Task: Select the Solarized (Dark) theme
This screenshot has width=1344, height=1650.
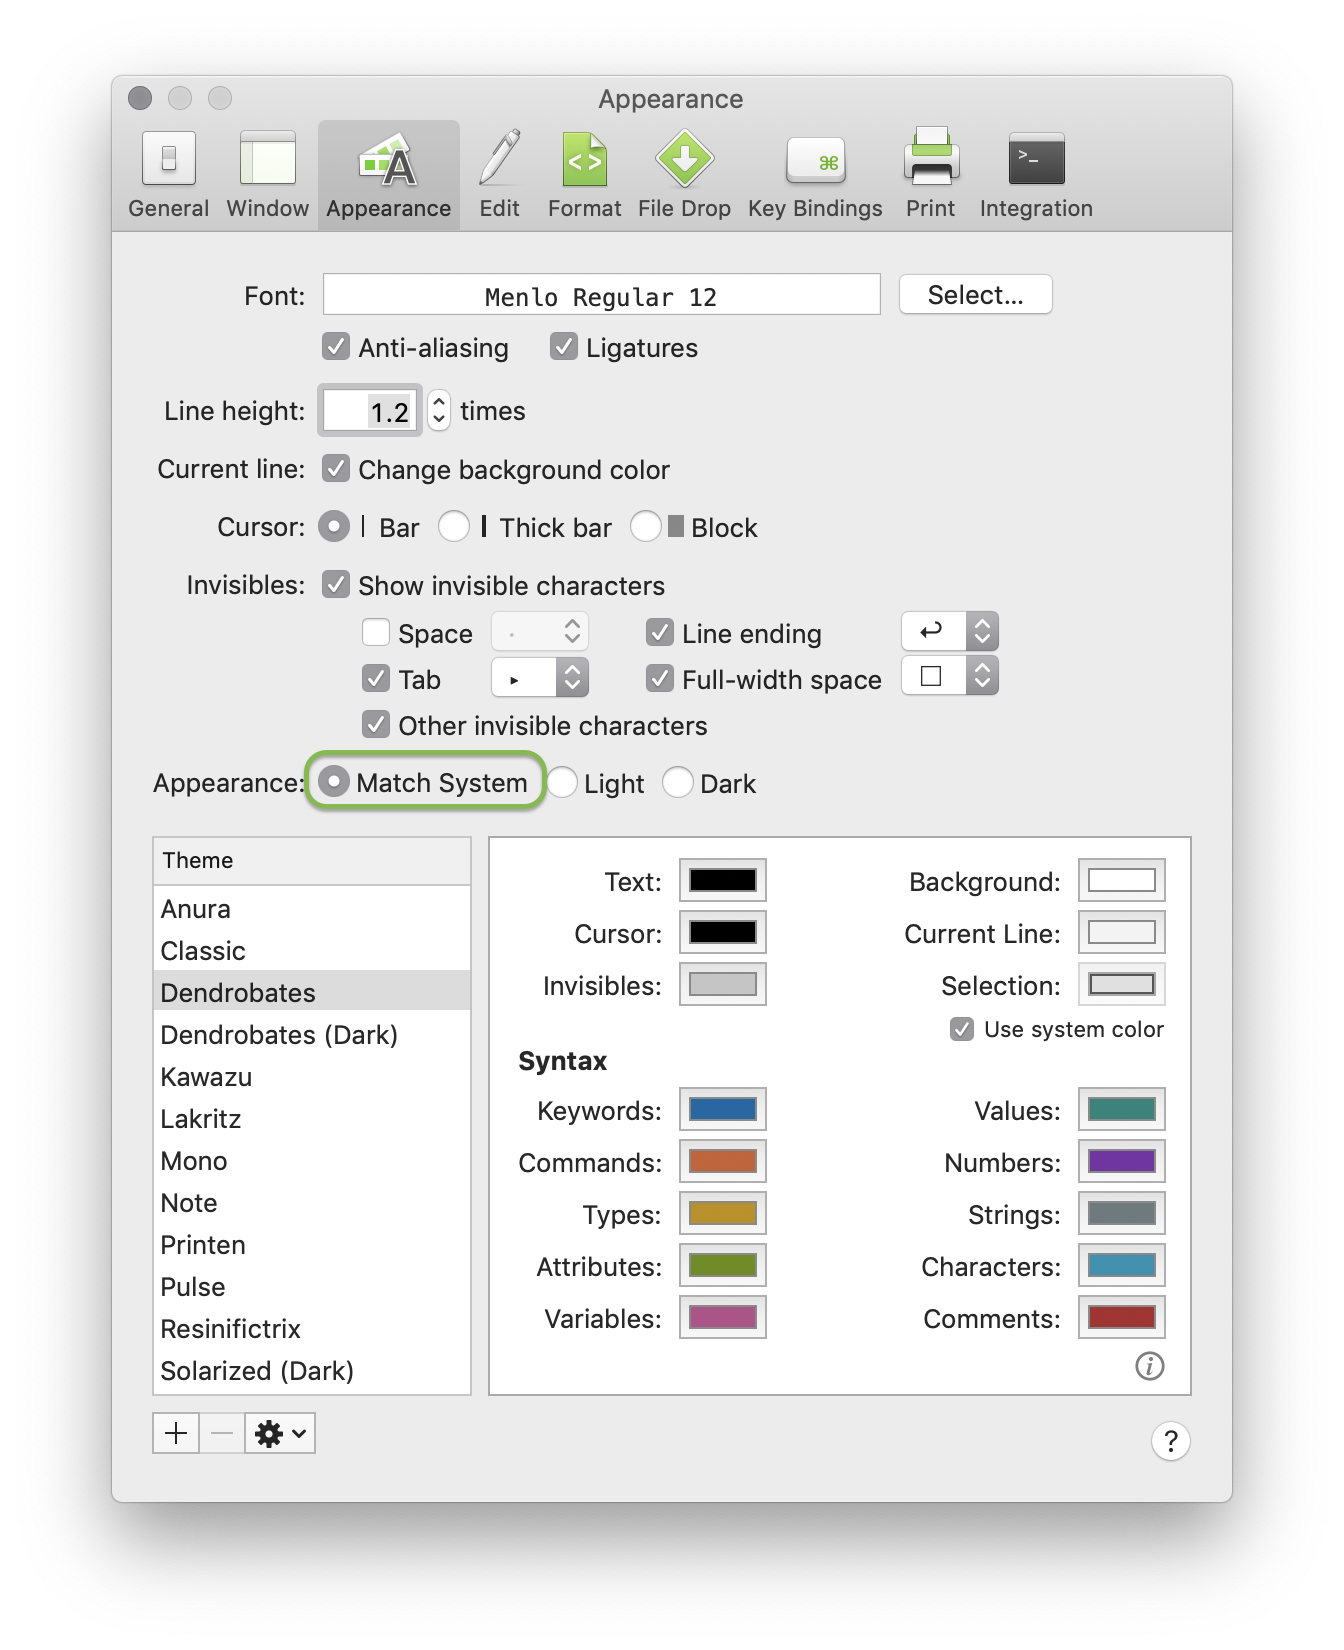Action: (x=312, y=1370)
